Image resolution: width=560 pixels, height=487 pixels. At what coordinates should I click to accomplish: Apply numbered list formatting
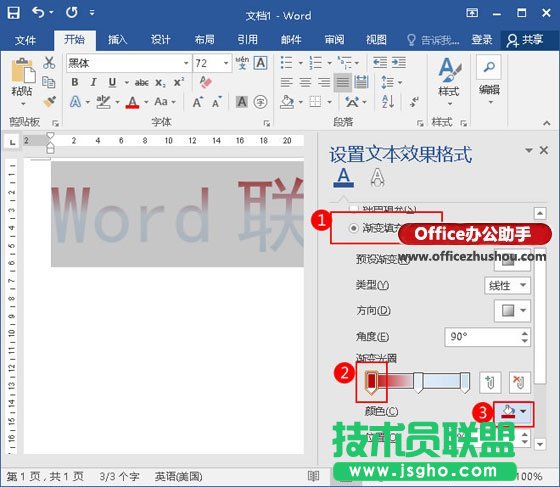tap(316, 62)
